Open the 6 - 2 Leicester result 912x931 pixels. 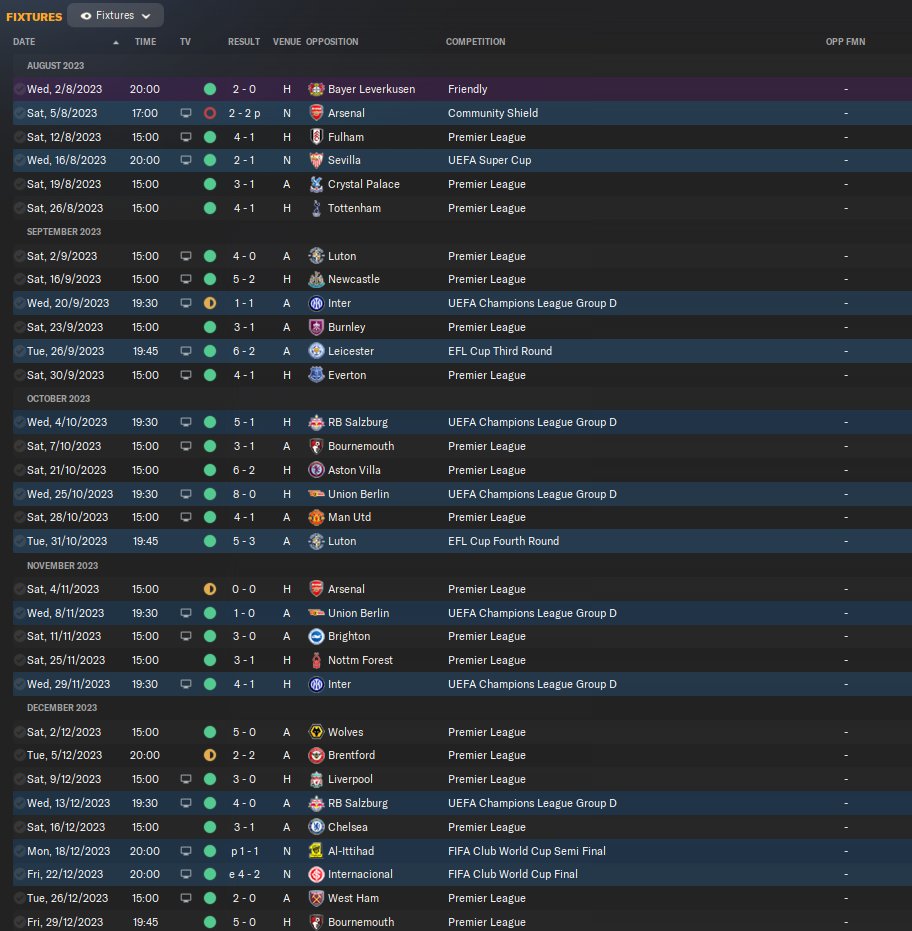pyautogui.click(x=244, y=351)
